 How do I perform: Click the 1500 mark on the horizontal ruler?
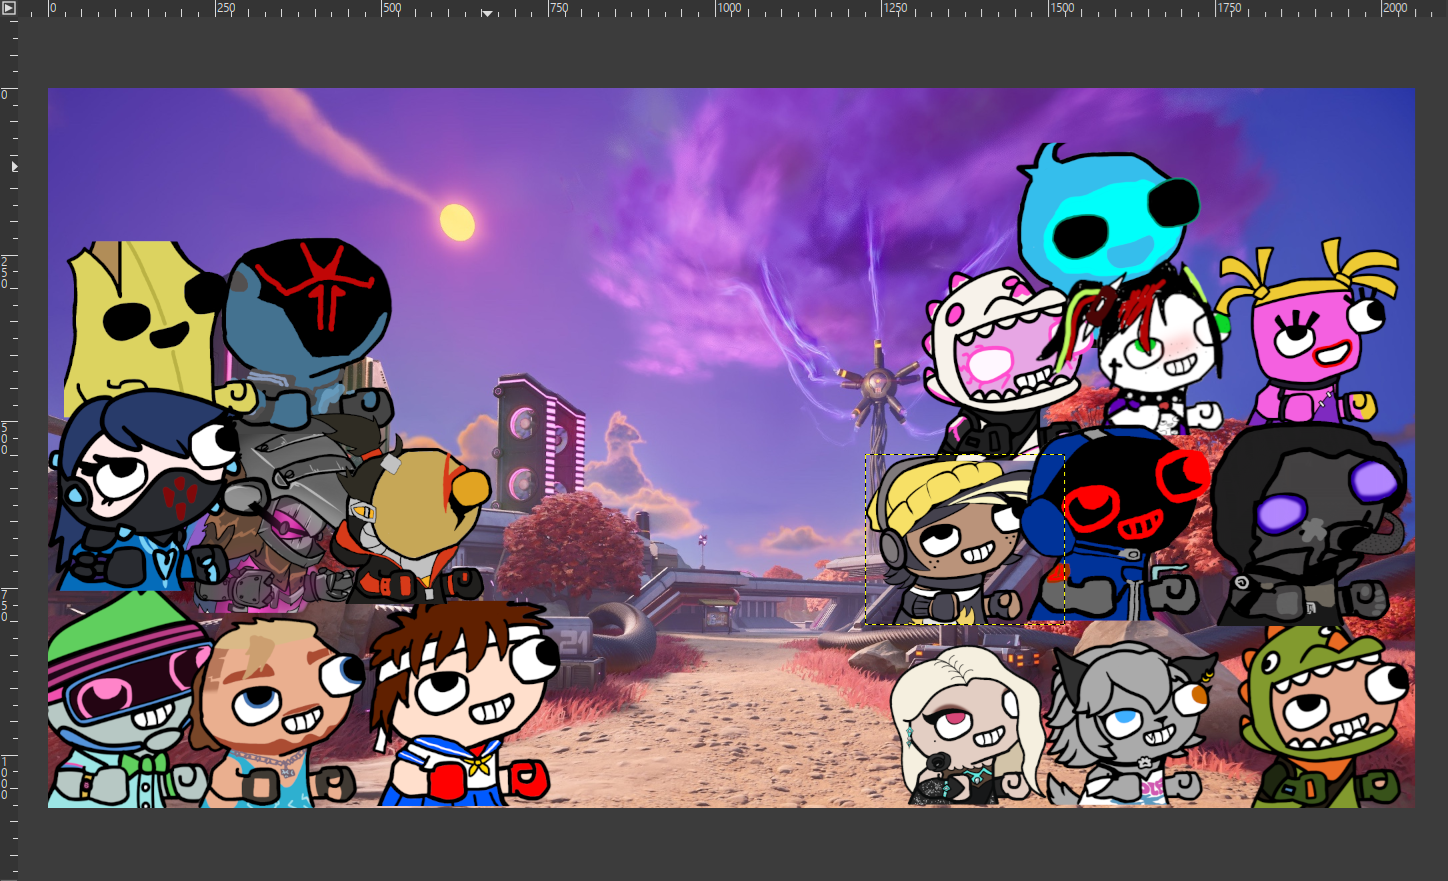pos(1063,8)
